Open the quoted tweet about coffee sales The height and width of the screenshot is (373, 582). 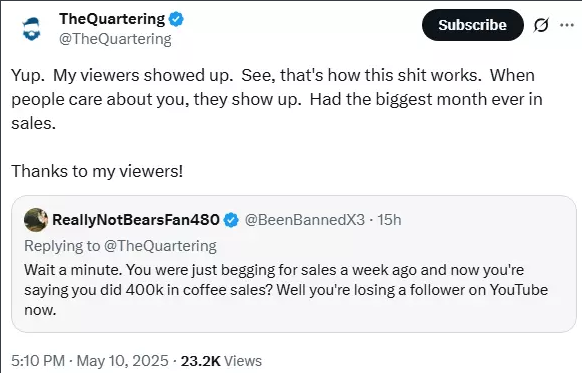(294, 264)
